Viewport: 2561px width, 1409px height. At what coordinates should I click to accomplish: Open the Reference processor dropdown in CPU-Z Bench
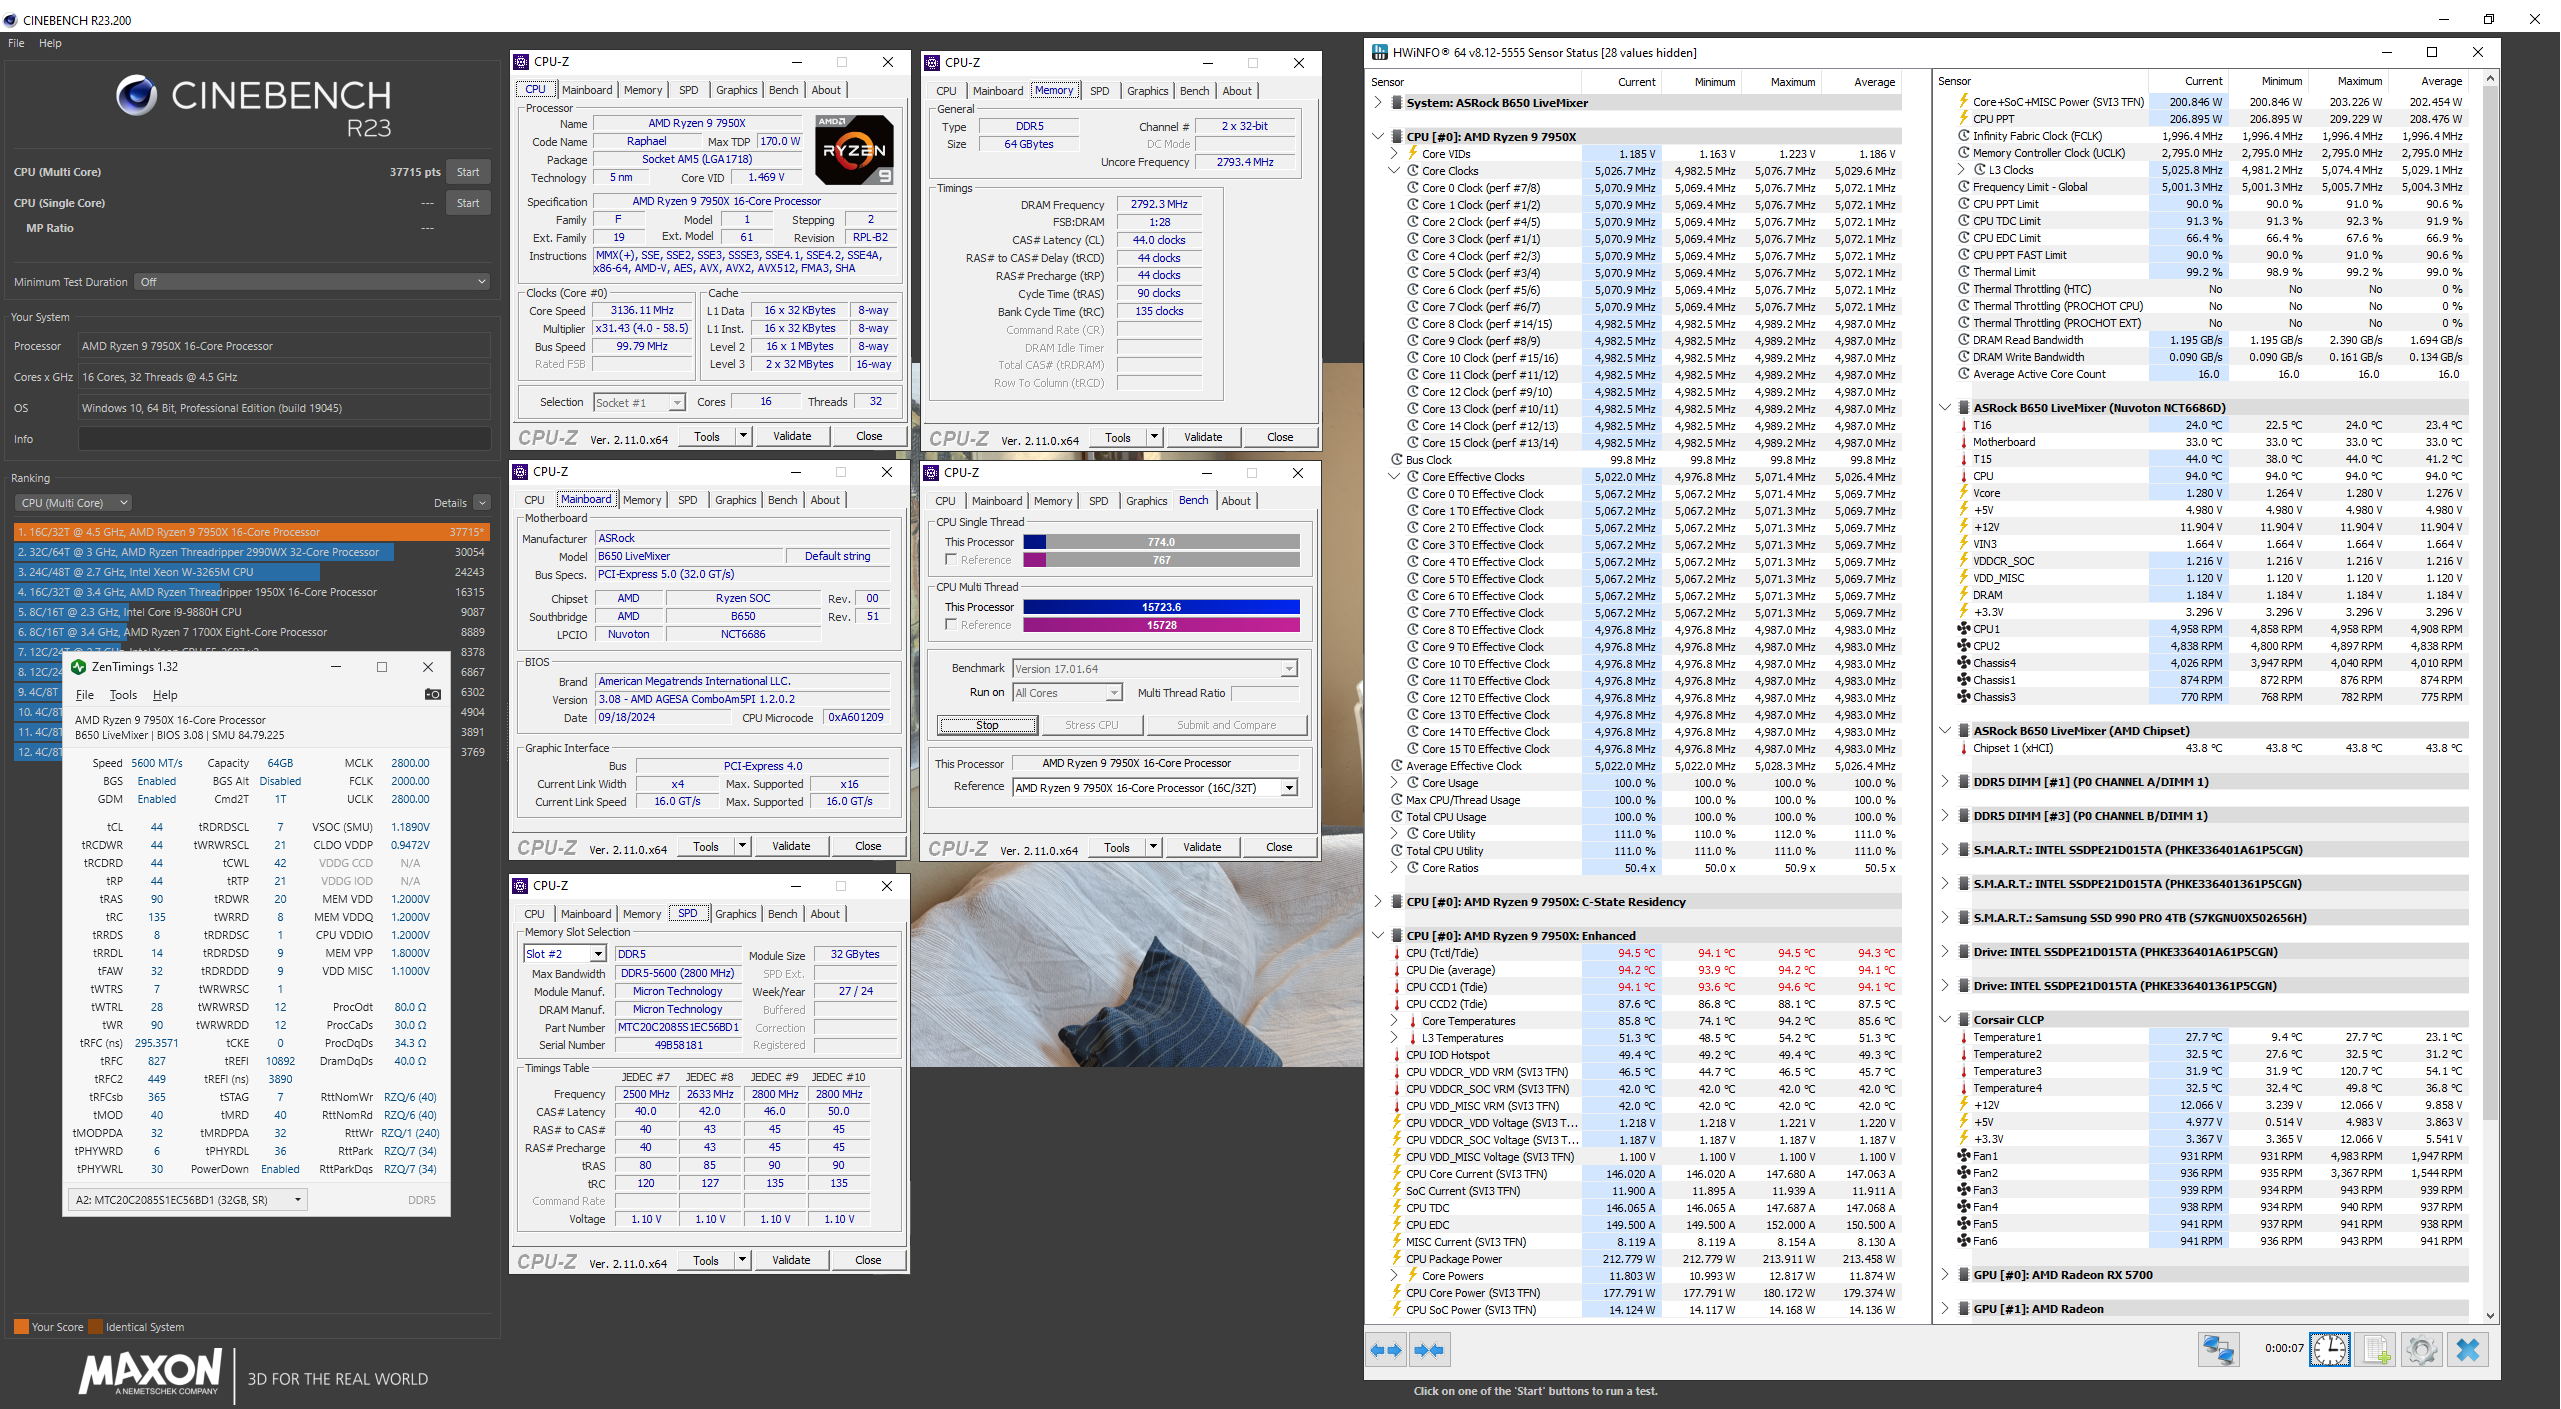[1155, 788]
